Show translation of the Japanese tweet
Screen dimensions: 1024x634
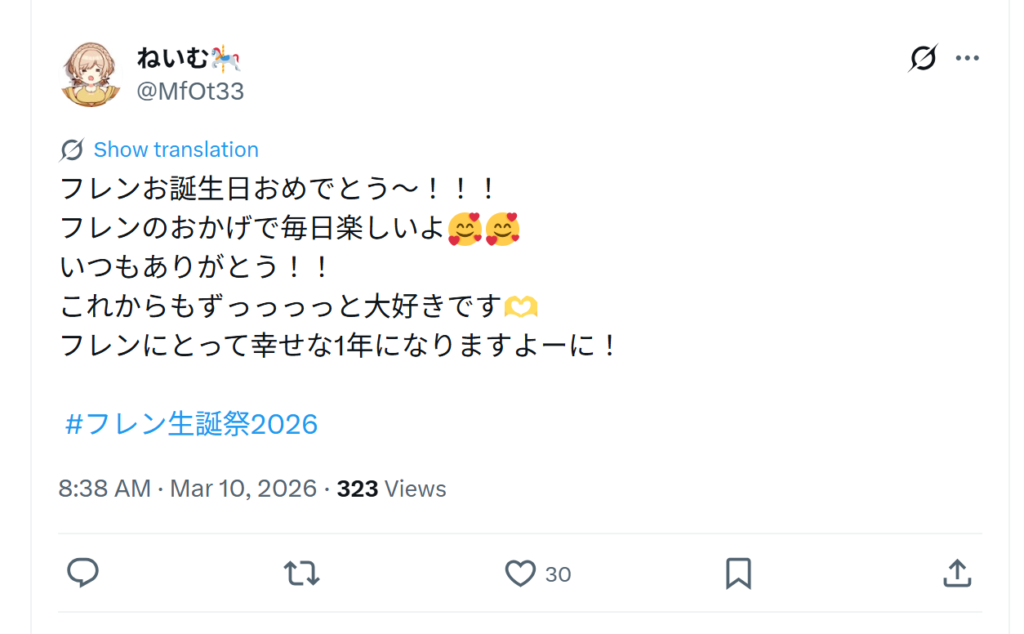176,150
